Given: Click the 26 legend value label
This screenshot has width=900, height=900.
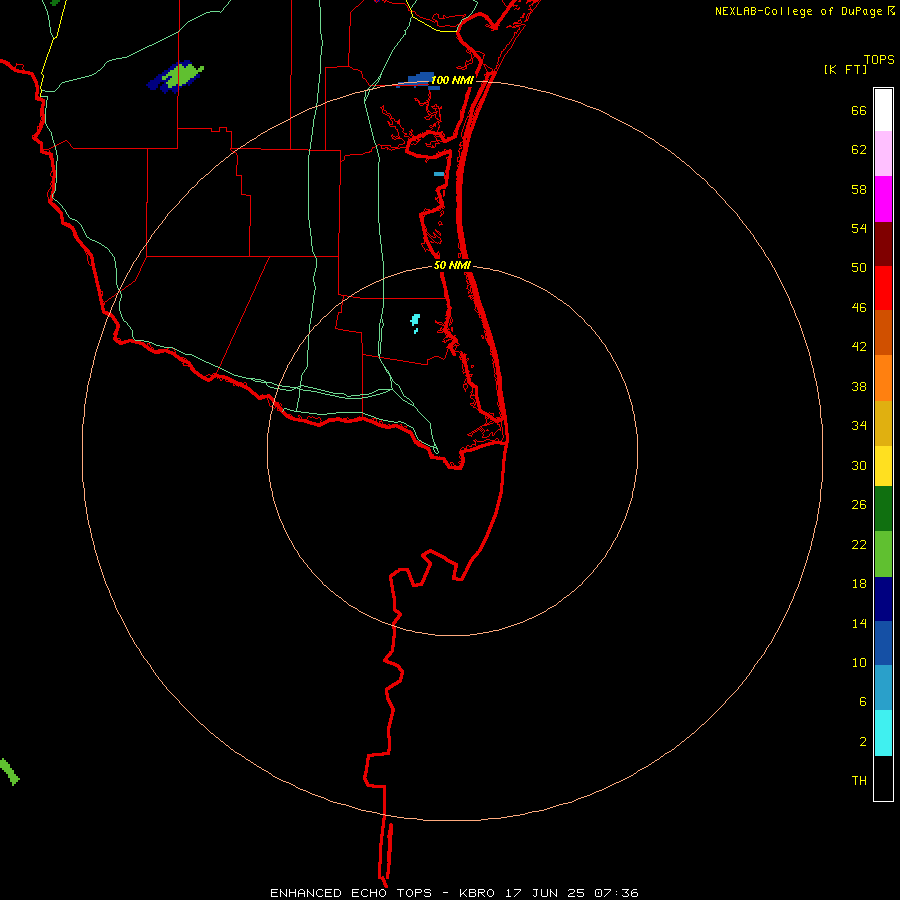Looking at the screenshot, I should (x=859, y=505).
